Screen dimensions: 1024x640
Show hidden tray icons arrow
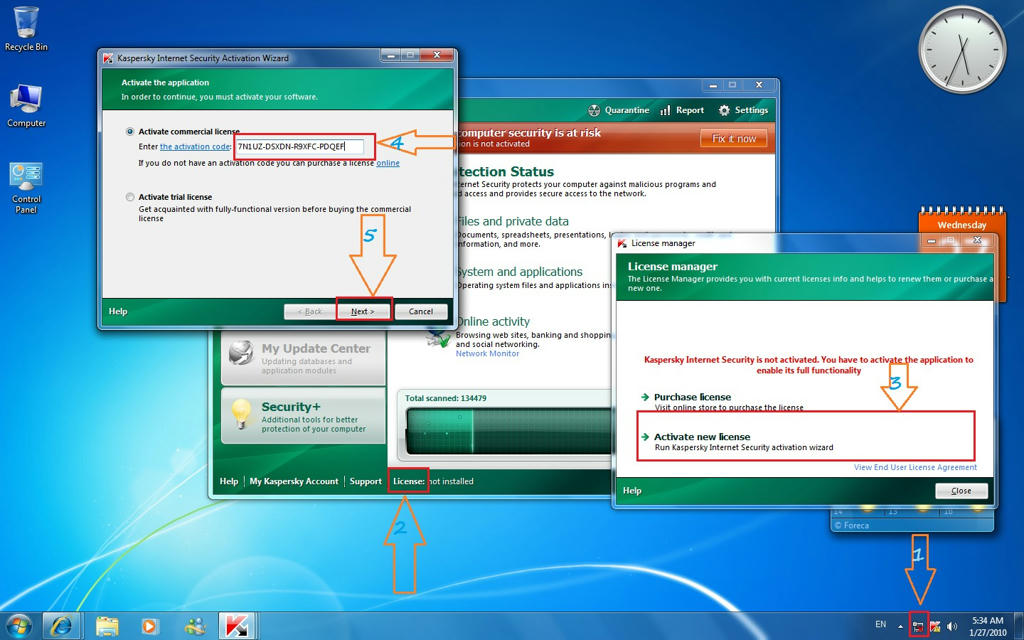900,626
